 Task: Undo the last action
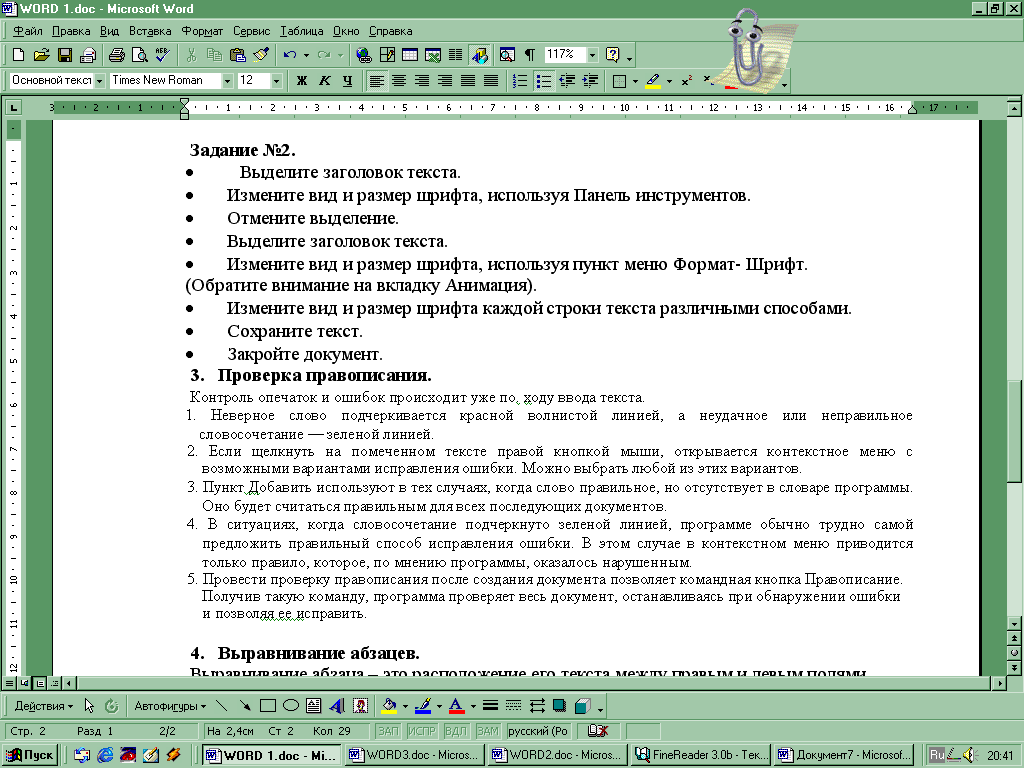click(290, 55)
